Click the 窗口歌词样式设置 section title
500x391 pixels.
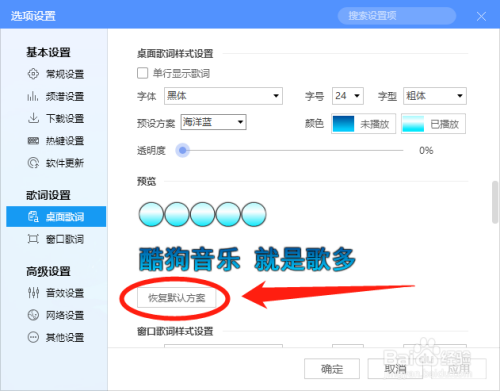tap(175, 331)
